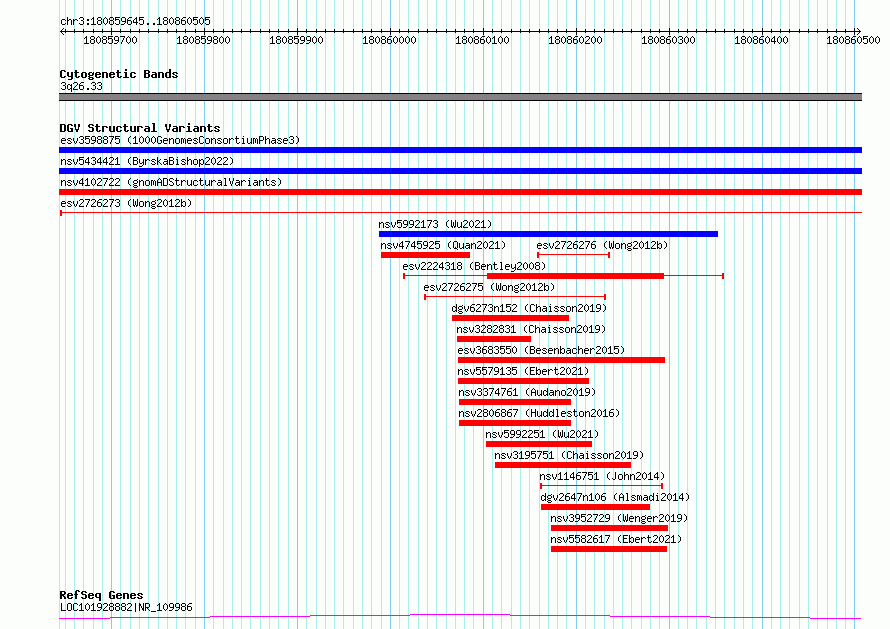Click ruler position 180859900
Image resolution: width=890 pixels, height=629 pixels.
coord(296,40)
